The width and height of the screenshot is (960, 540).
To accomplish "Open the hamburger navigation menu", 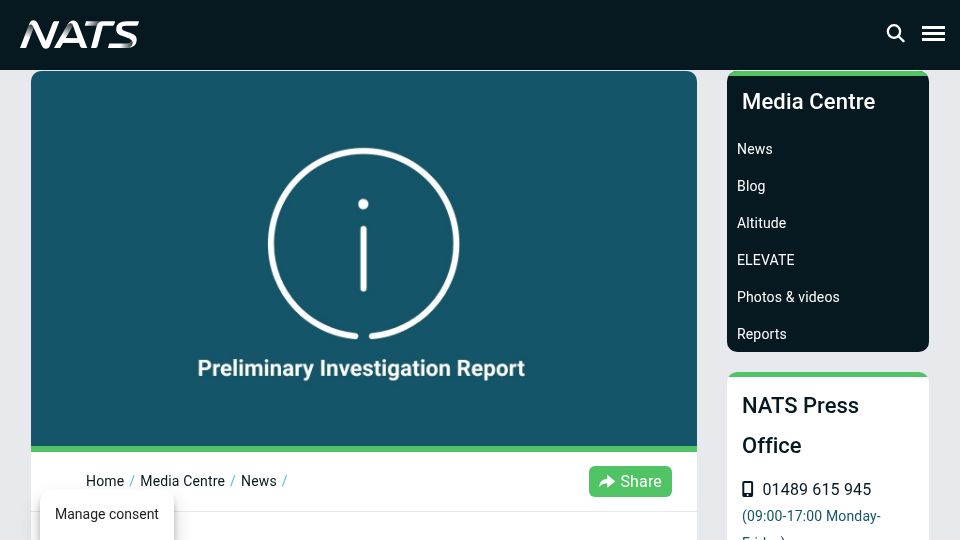I will coord(933,34).
